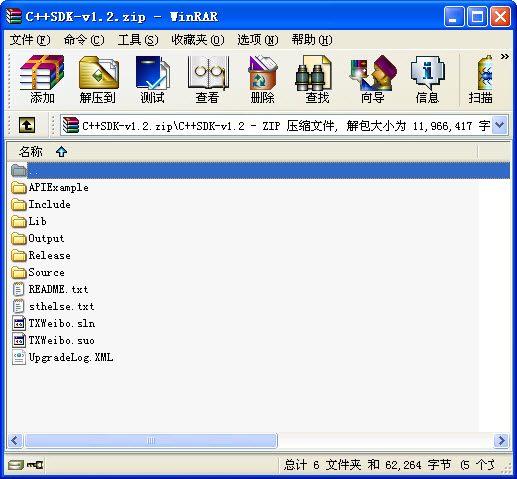This screenshot has width=517, height=479.
Task: Open the File (文件) menu
Action: pos(30,40)
